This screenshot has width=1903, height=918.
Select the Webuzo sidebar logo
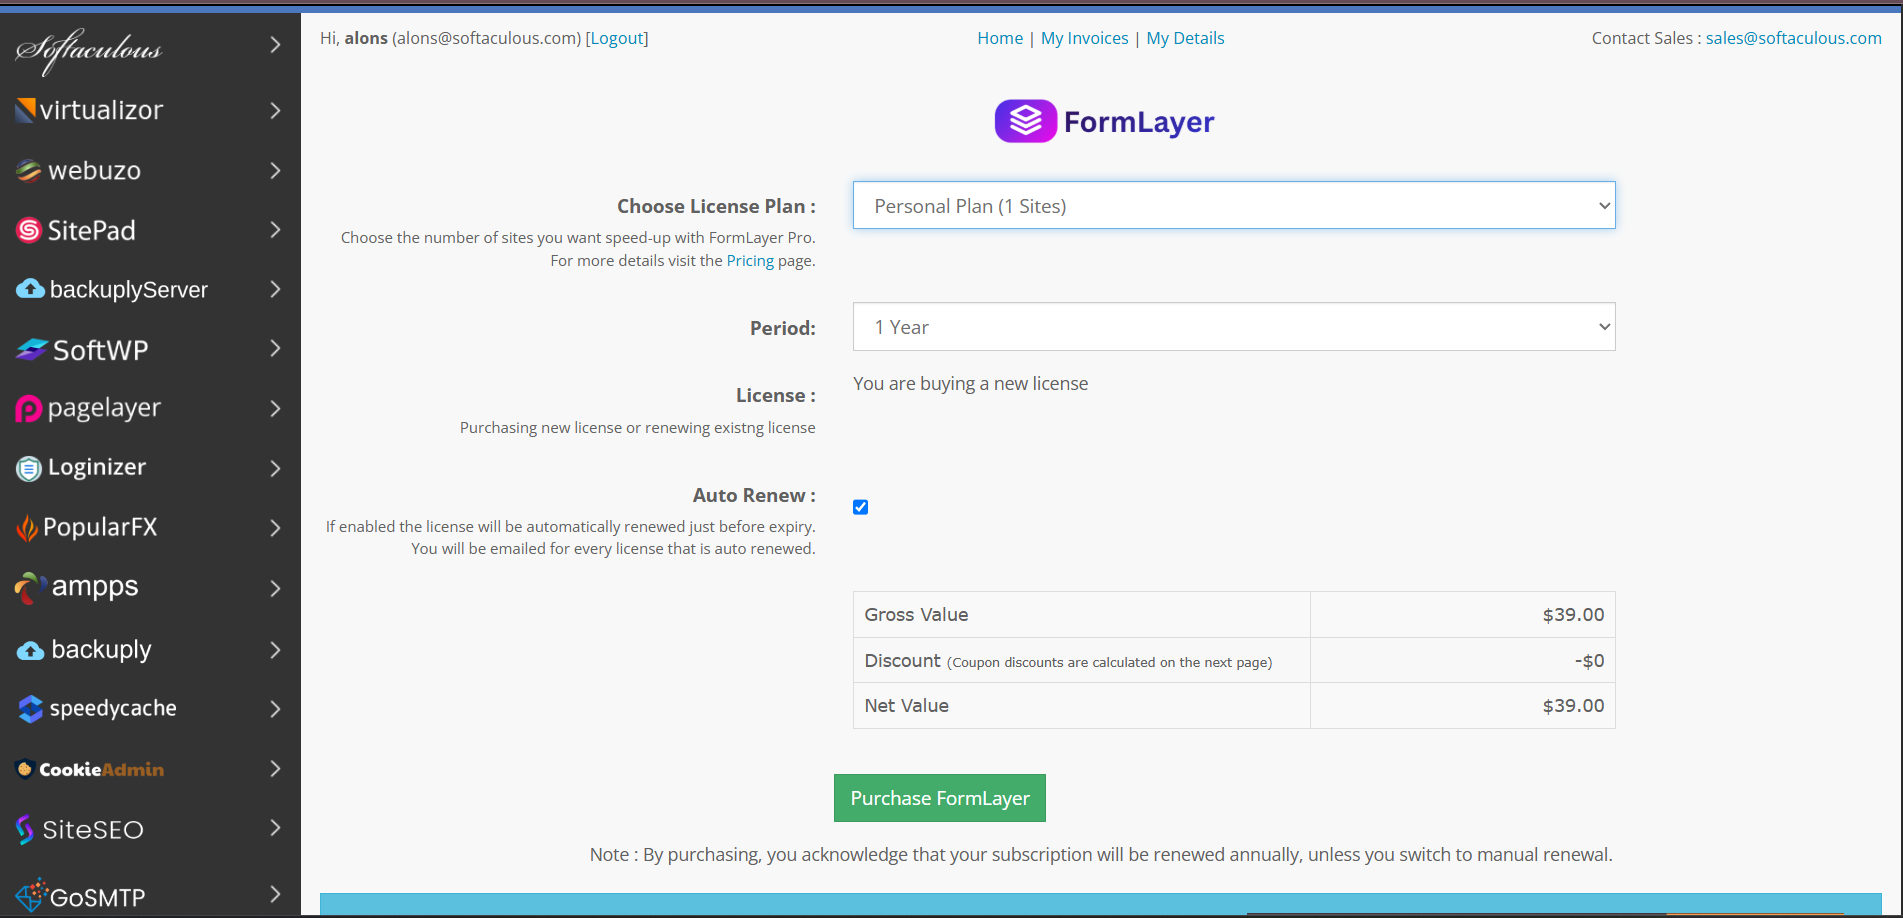[78, 170]
